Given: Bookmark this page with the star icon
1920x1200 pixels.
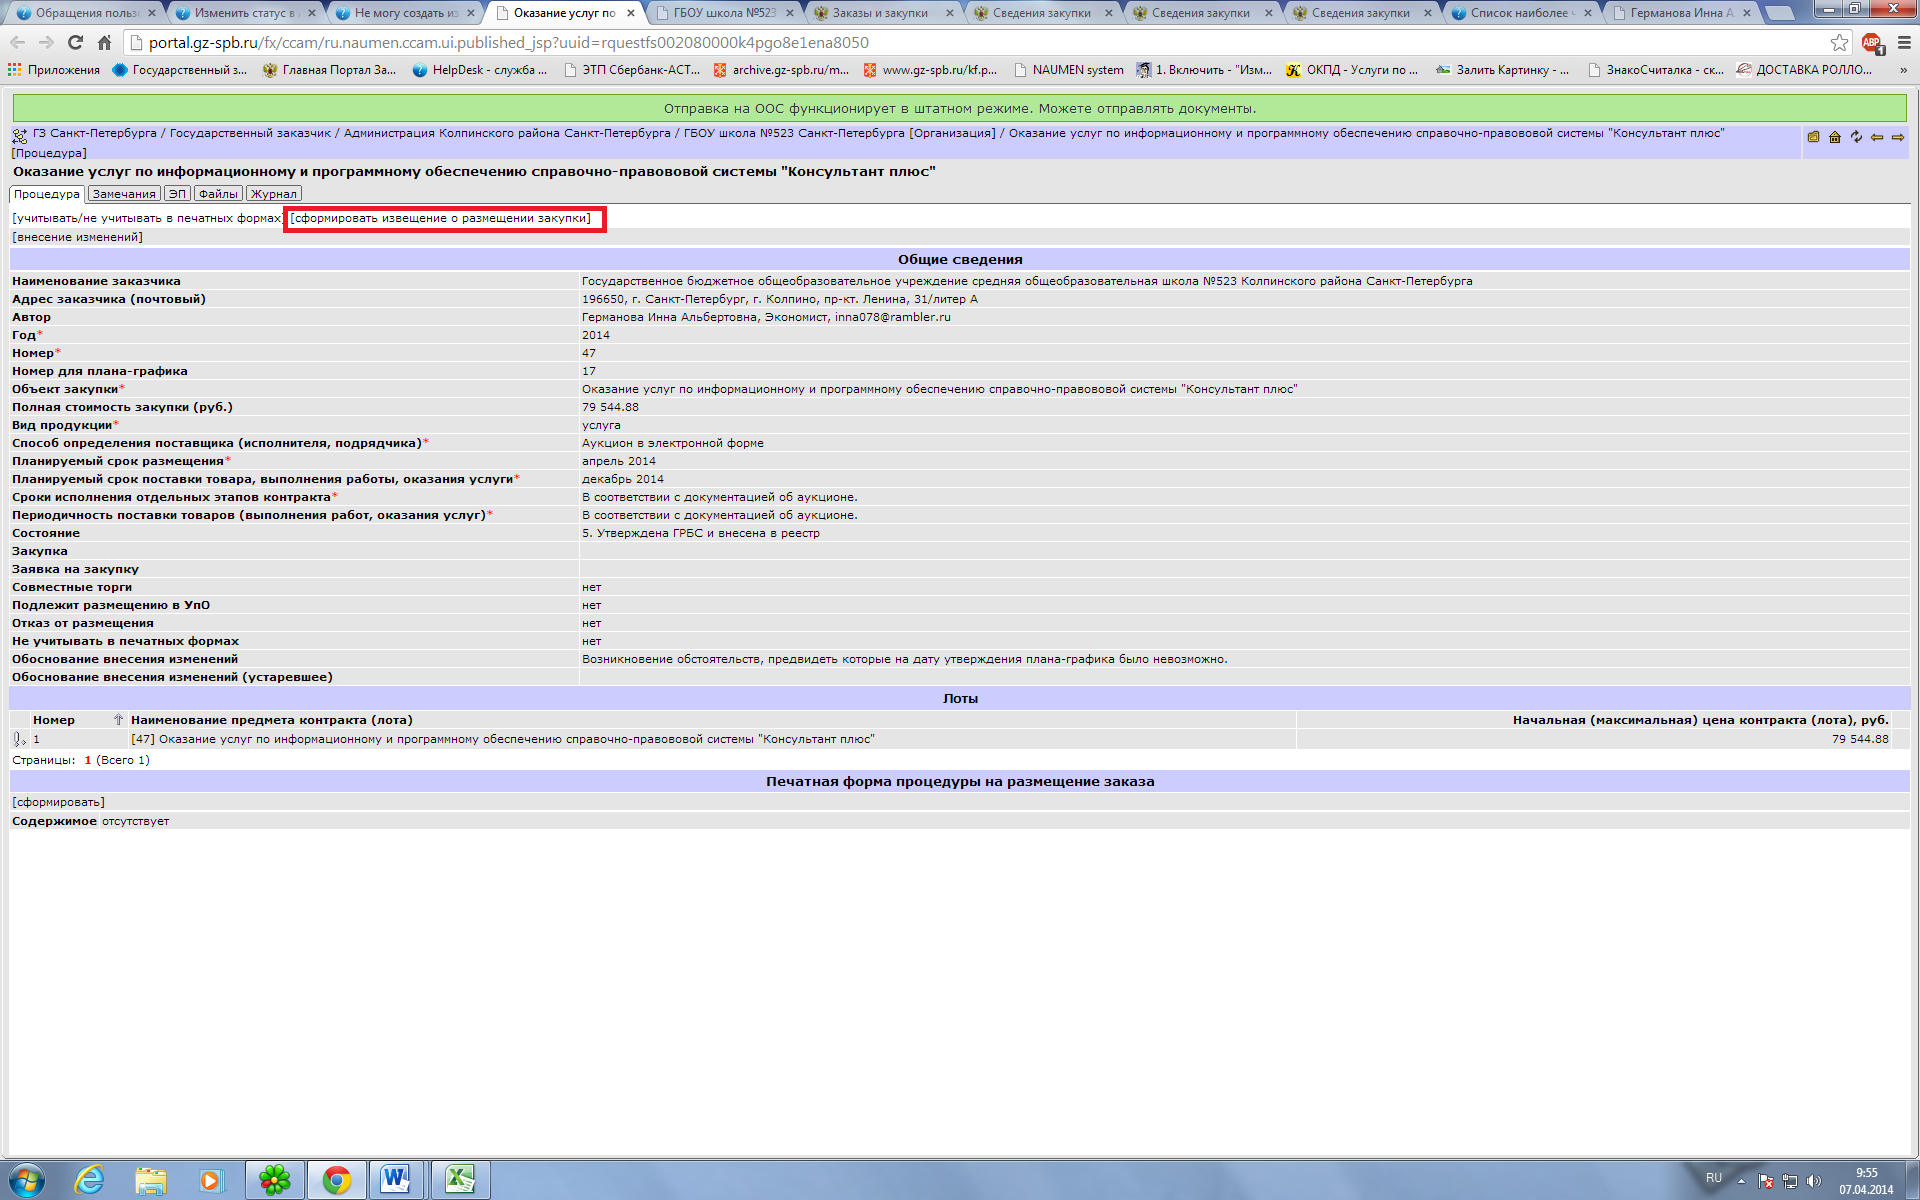Looking at the screenshot, I should coord(1839,42).
